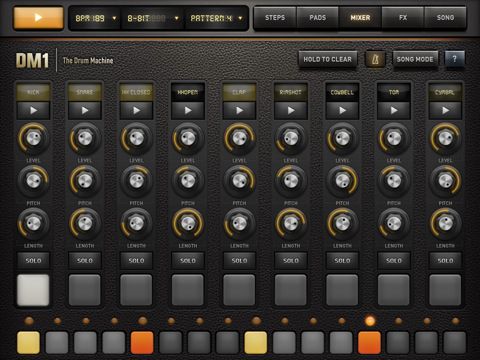Tap the Clap channel pad
This screenshot has width=480, height=360.
click(x=239, y=290)
